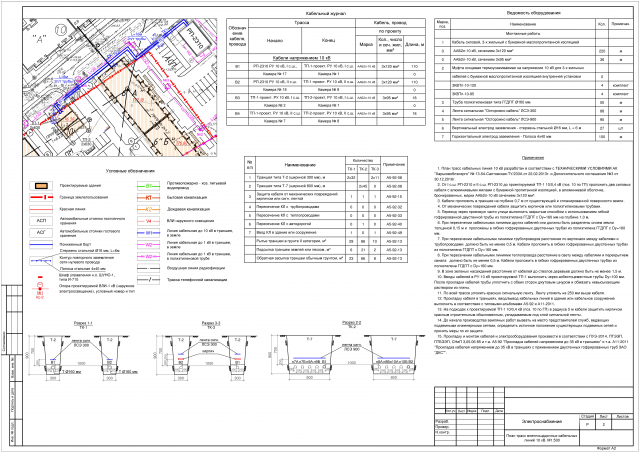This screenshot has height=452, width=640.
Task: Click the 'Разрез 2-2' section title
Action: pos(352,323)
